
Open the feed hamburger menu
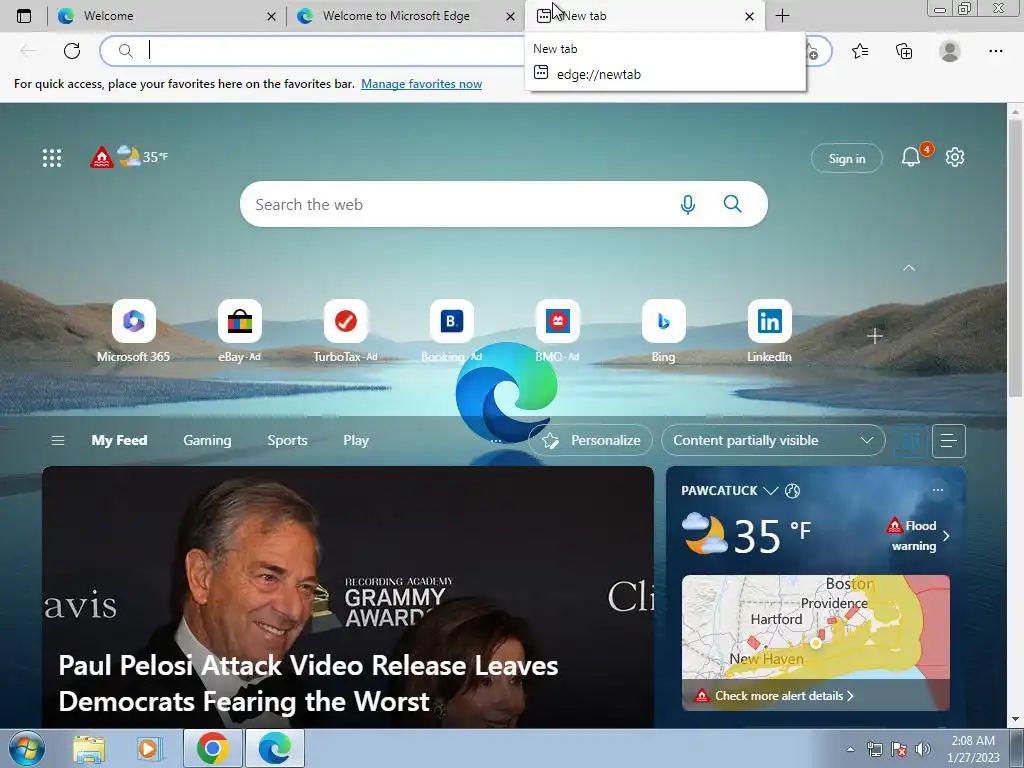[57, 441]
